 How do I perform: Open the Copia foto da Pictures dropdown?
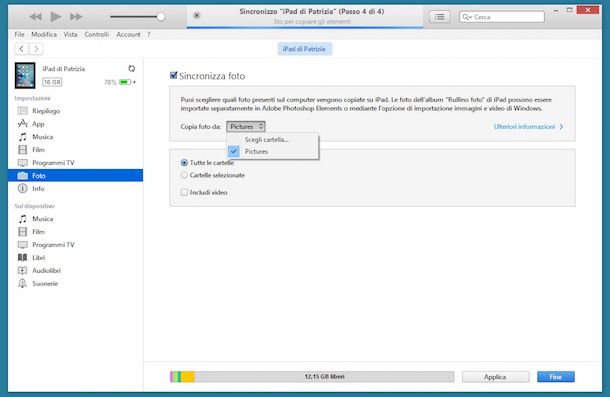pyautogui.click(x=246, y=126)
